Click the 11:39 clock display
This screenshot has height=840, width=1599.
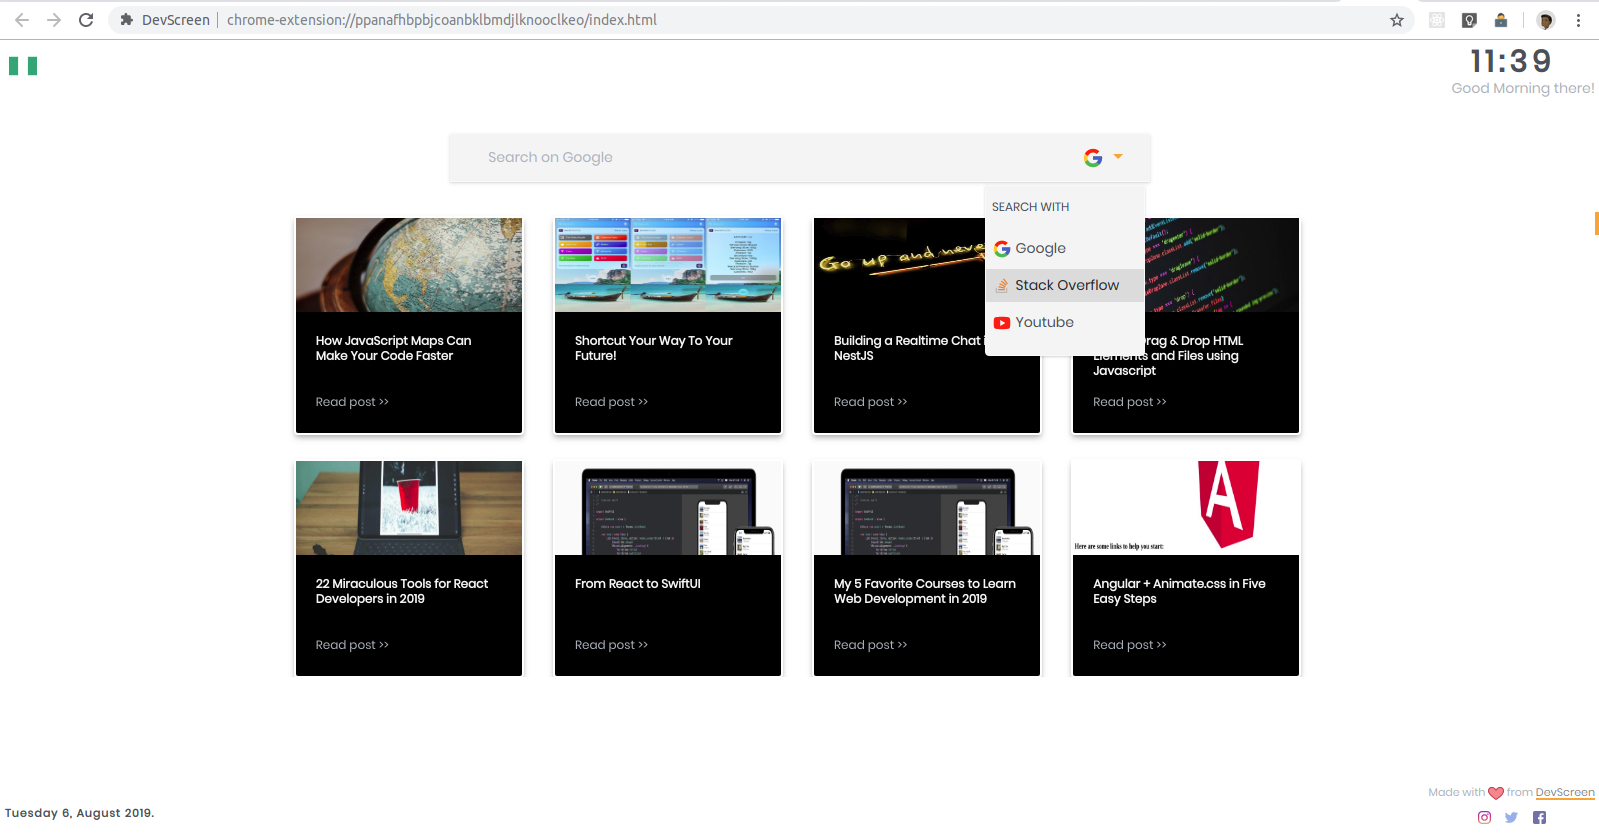coord(1510,62)
